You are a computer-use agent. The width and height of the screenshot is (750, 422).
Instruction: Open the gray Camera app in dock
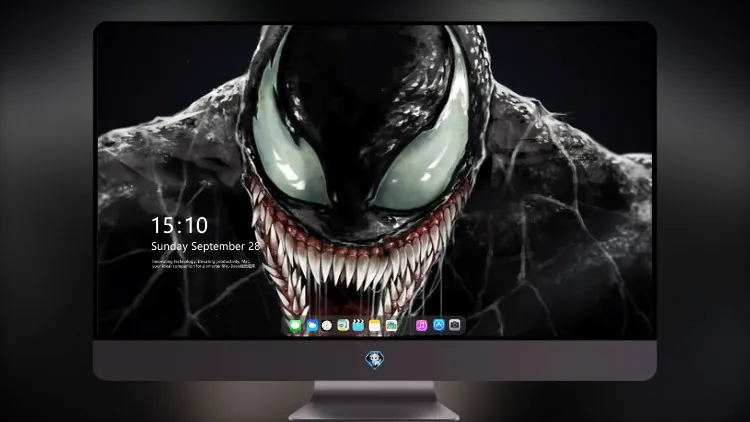click(455, 325)
